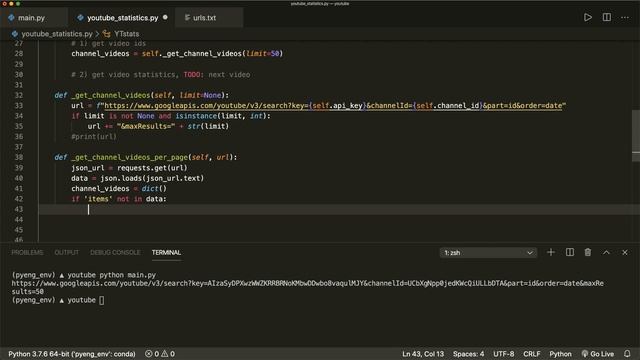This screenshot has width=640, height=360.
Task: Change indentation via Spaces: 4
Action: click(x=468, y=353)
